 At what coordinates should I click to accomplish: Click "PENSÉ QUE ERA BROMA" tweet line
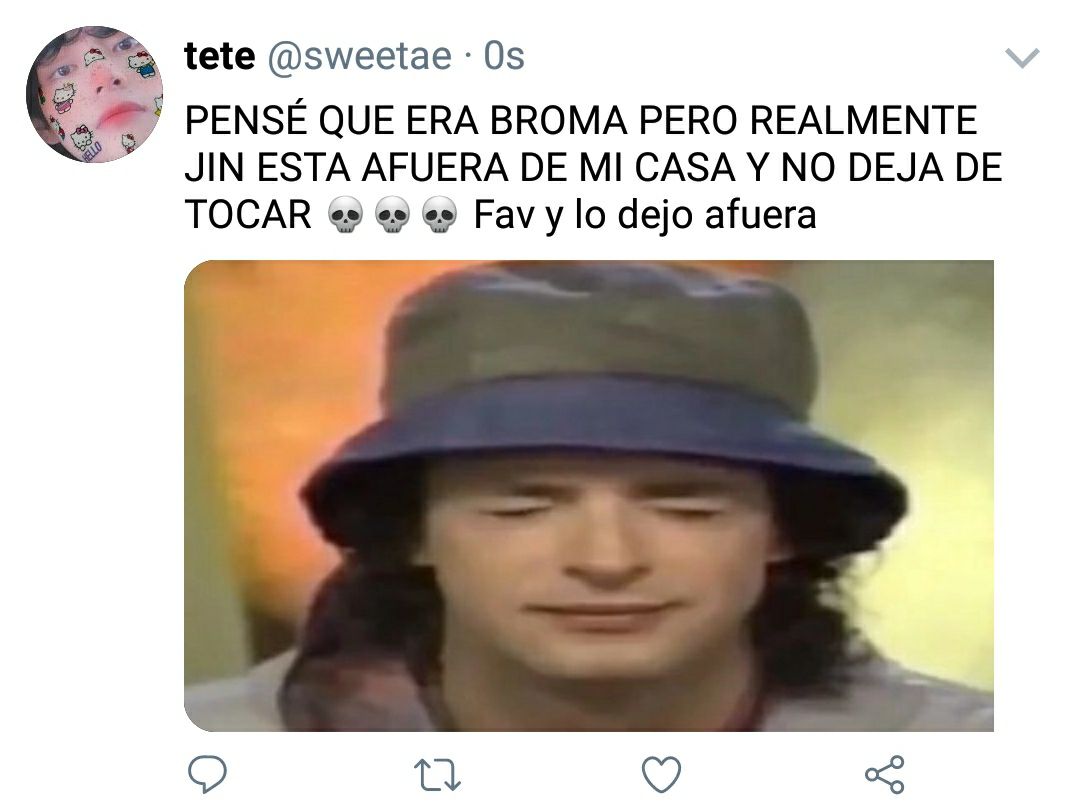click(x=406, y=119)
